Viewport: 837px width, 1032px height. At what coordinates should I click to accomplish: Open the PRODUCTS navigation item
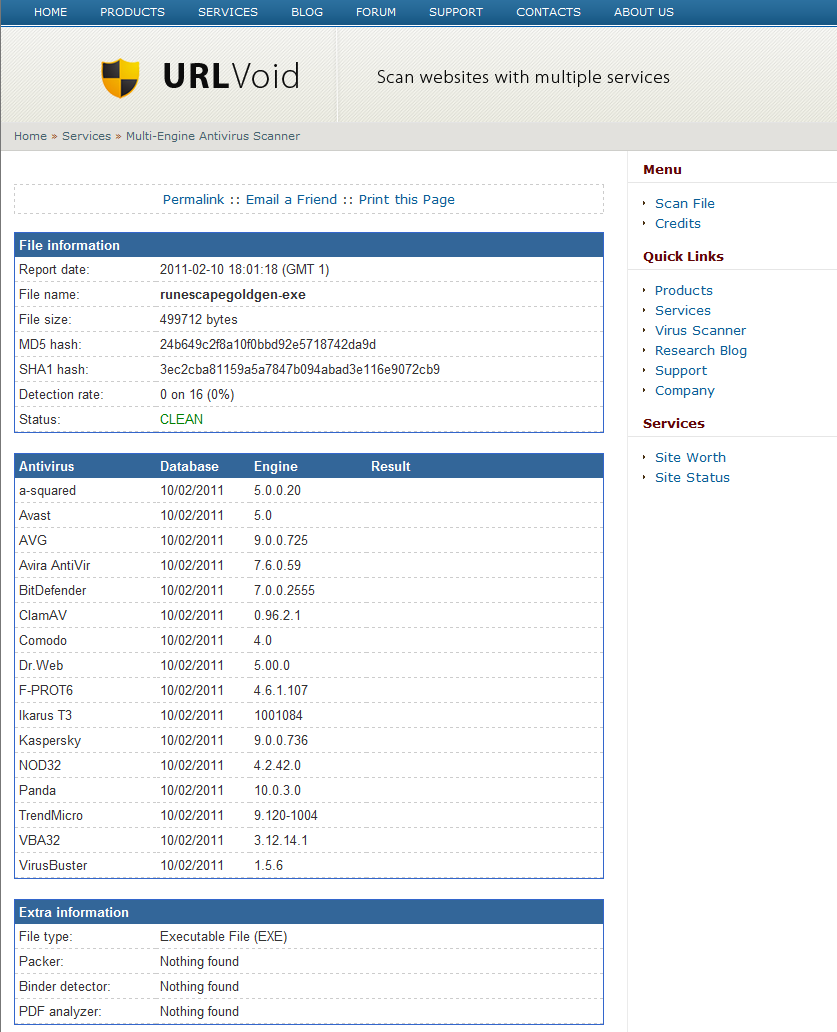pos(132,12)
